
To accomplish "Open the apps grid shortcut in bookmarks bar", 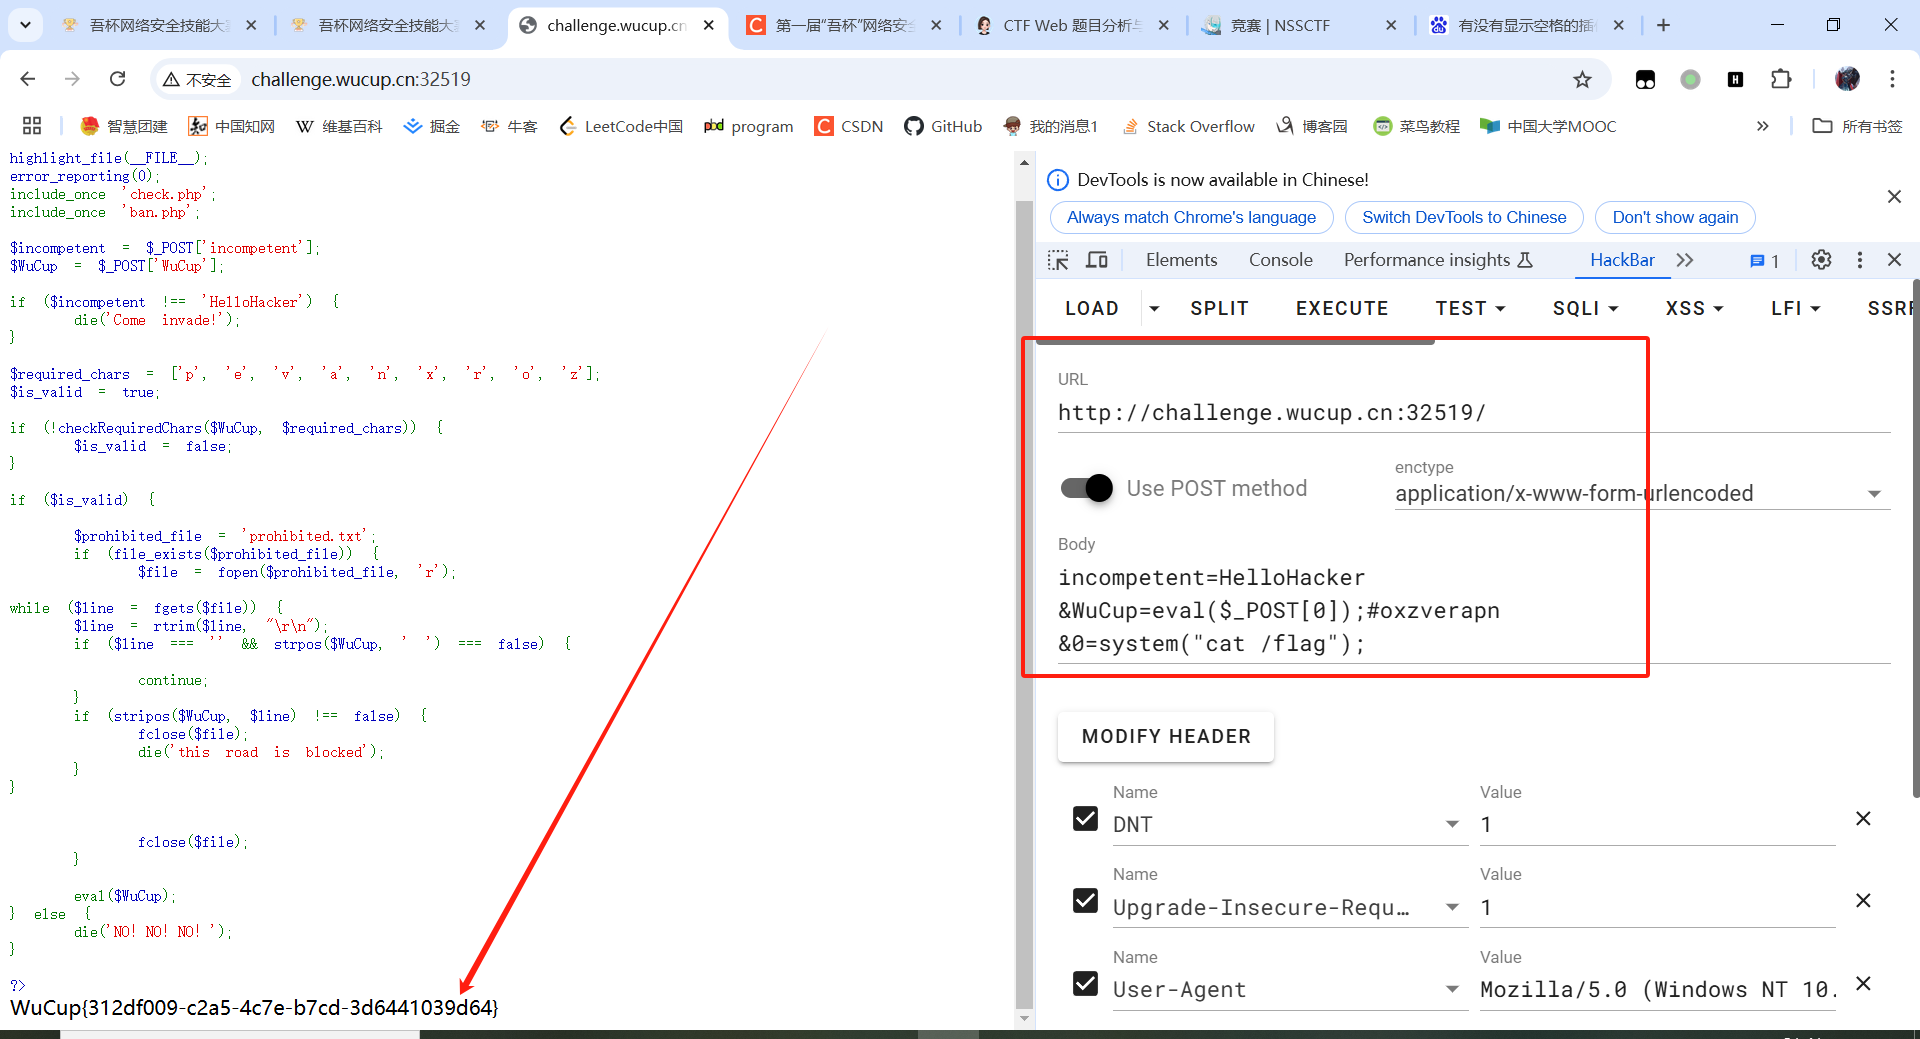I will pyautogui.click(x=32, y=126).
